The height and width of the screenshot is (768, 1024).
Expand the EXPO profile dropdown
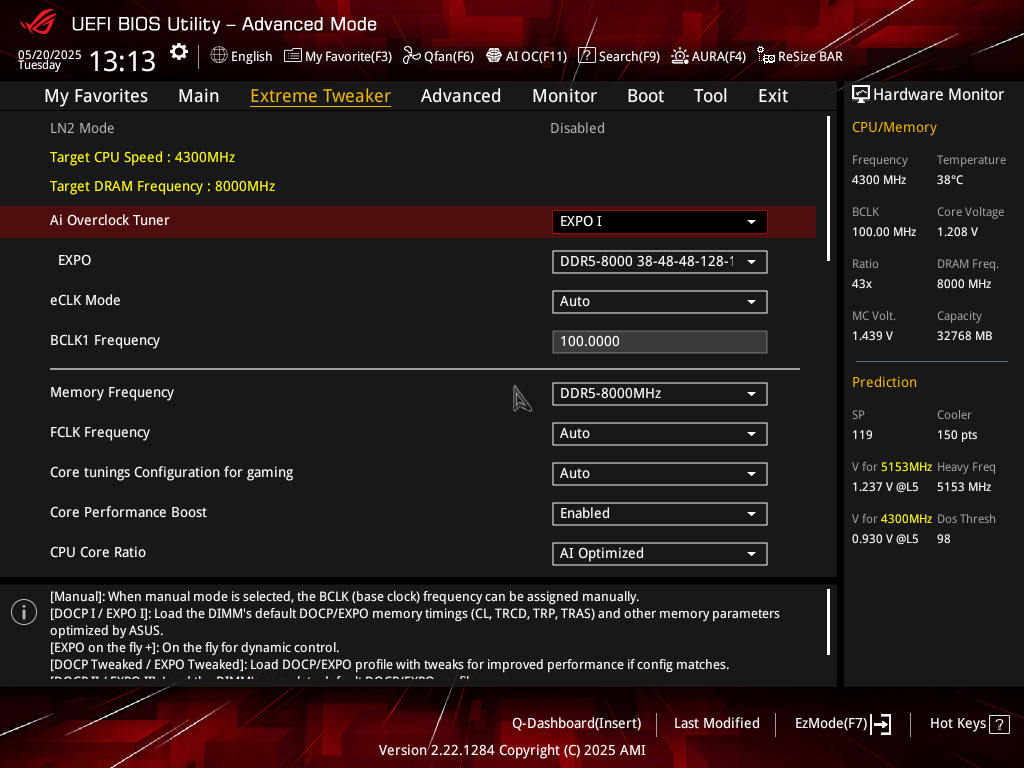click(660, 262)
